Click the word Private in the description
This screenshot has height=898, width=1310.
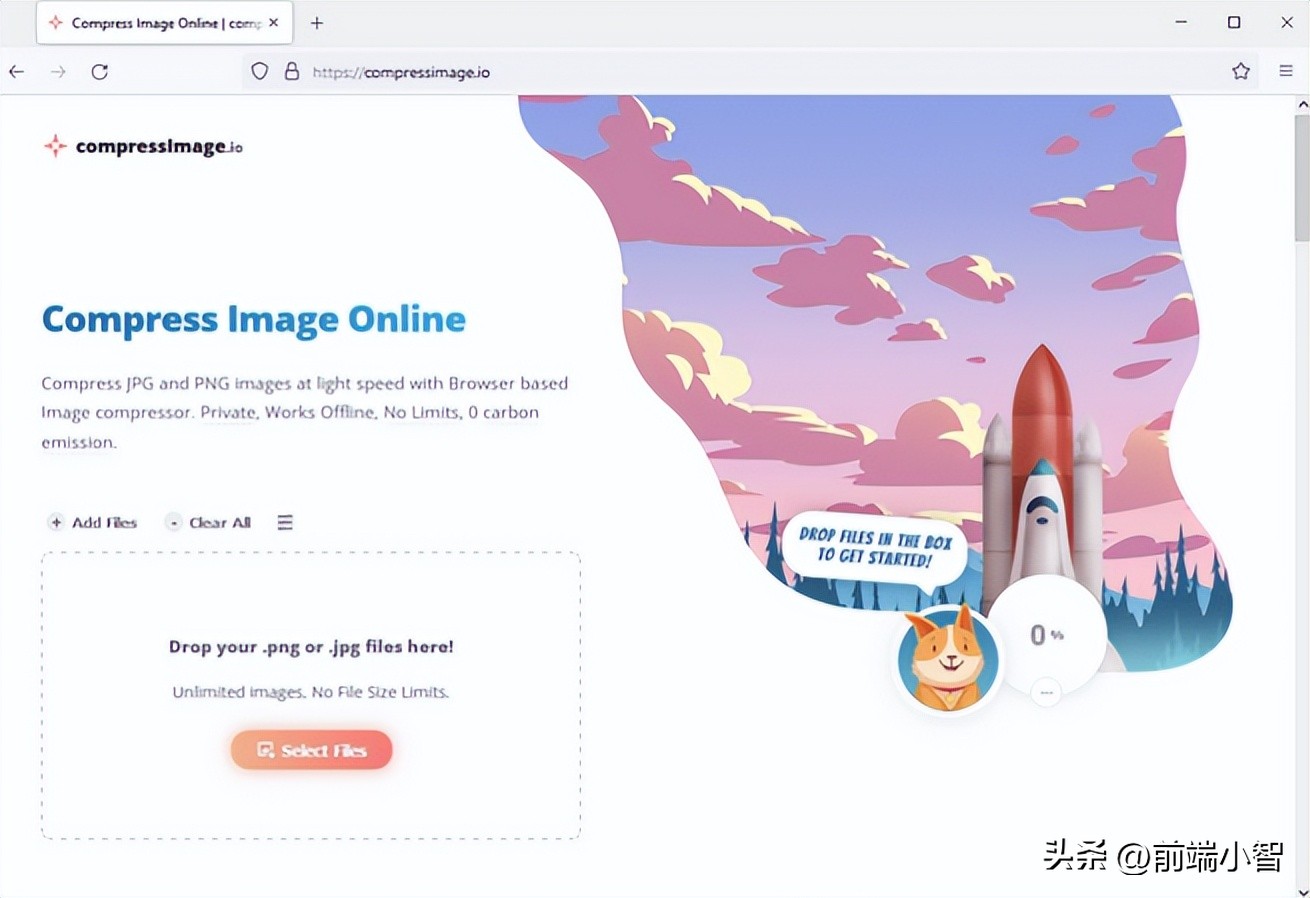228,412
